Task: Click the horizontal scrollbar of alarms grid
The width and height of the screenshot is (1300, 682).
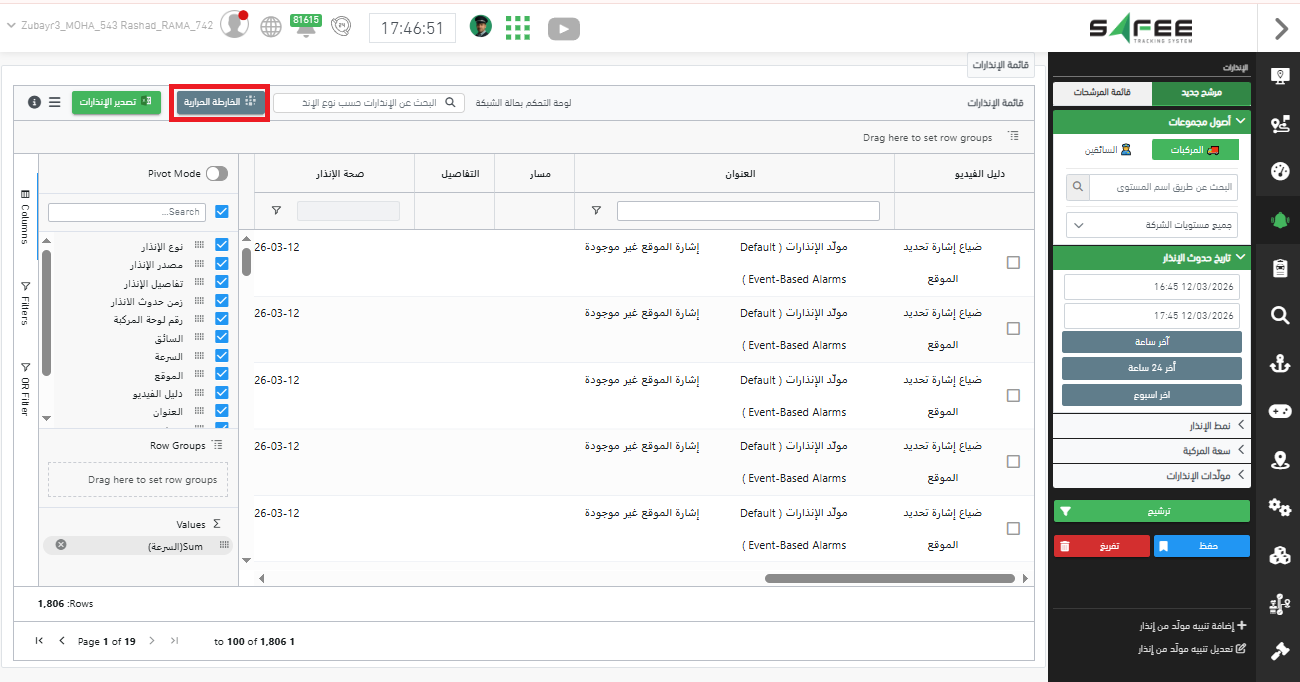Action: (x=890, y=578)
